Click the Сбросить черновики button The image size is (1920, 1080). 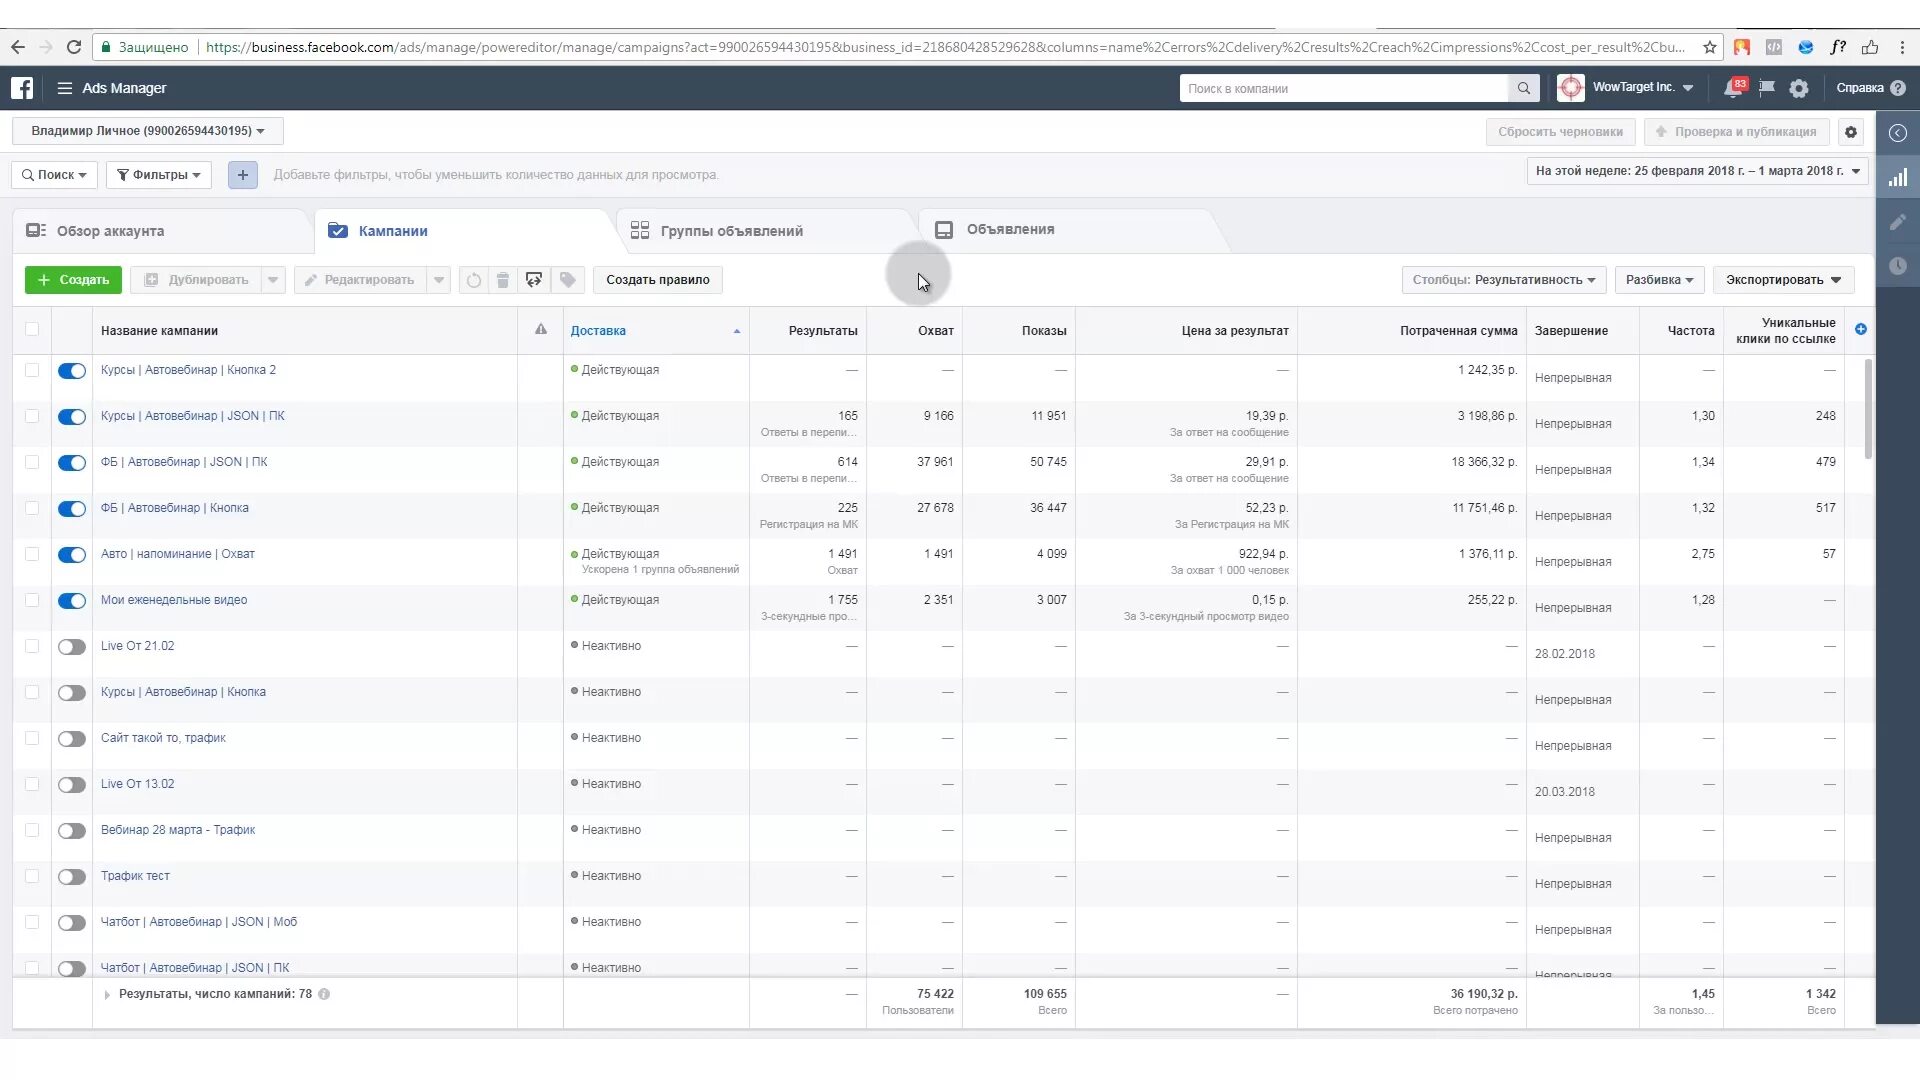click(x=1561, y=132)
